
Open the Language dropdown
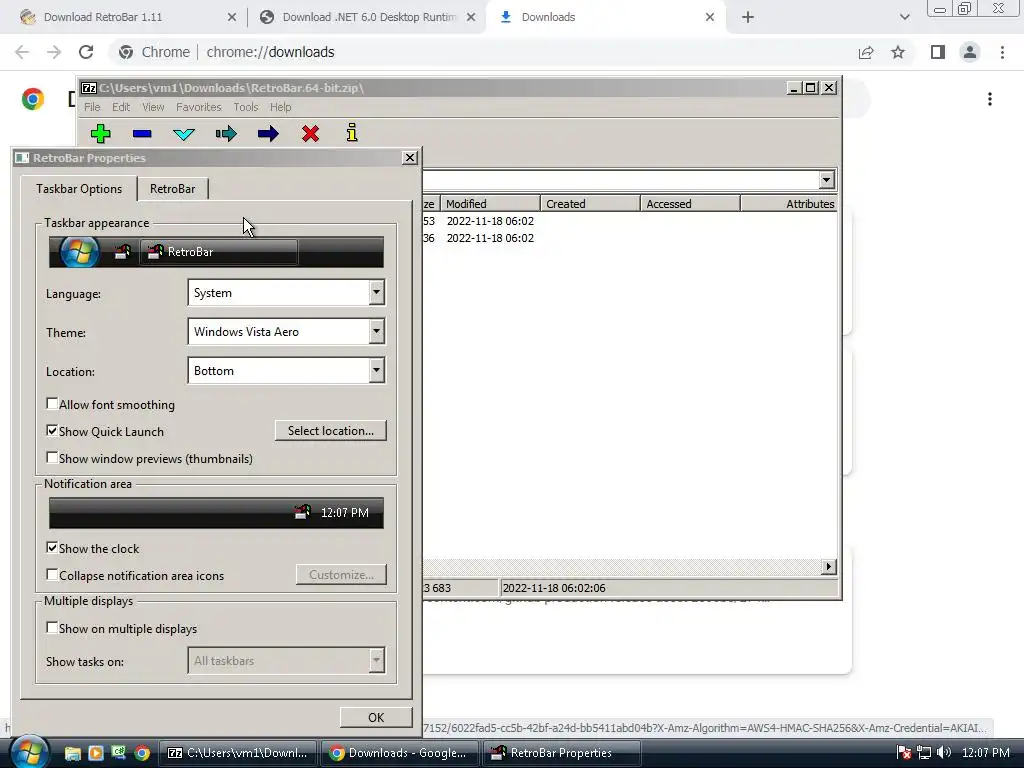tap(286, 293)
